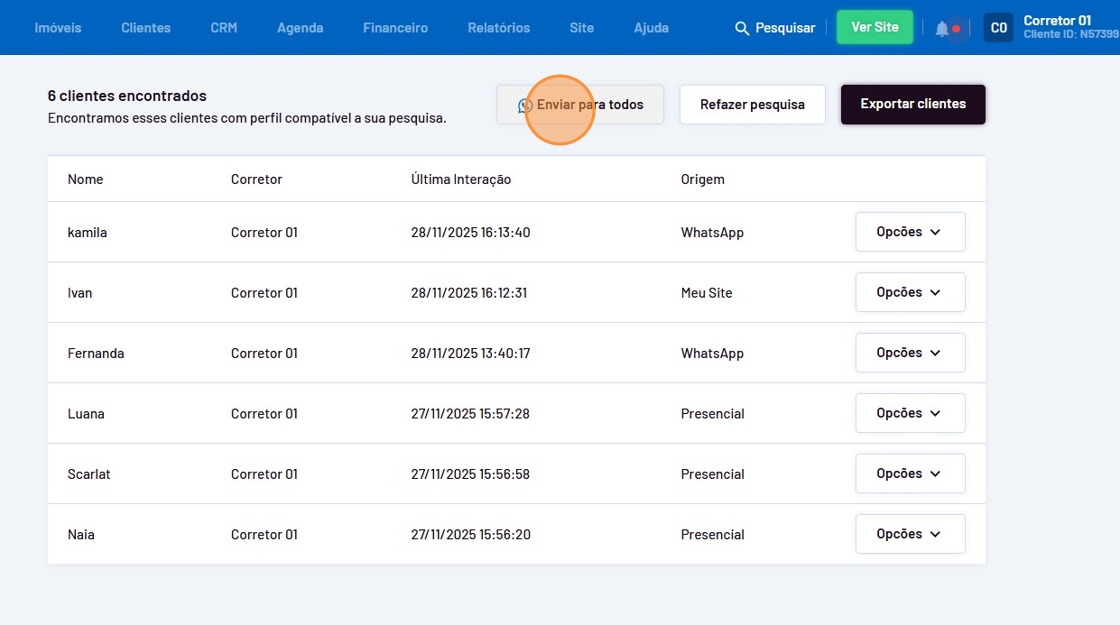Go to the CRM menu

pos(224,28)
